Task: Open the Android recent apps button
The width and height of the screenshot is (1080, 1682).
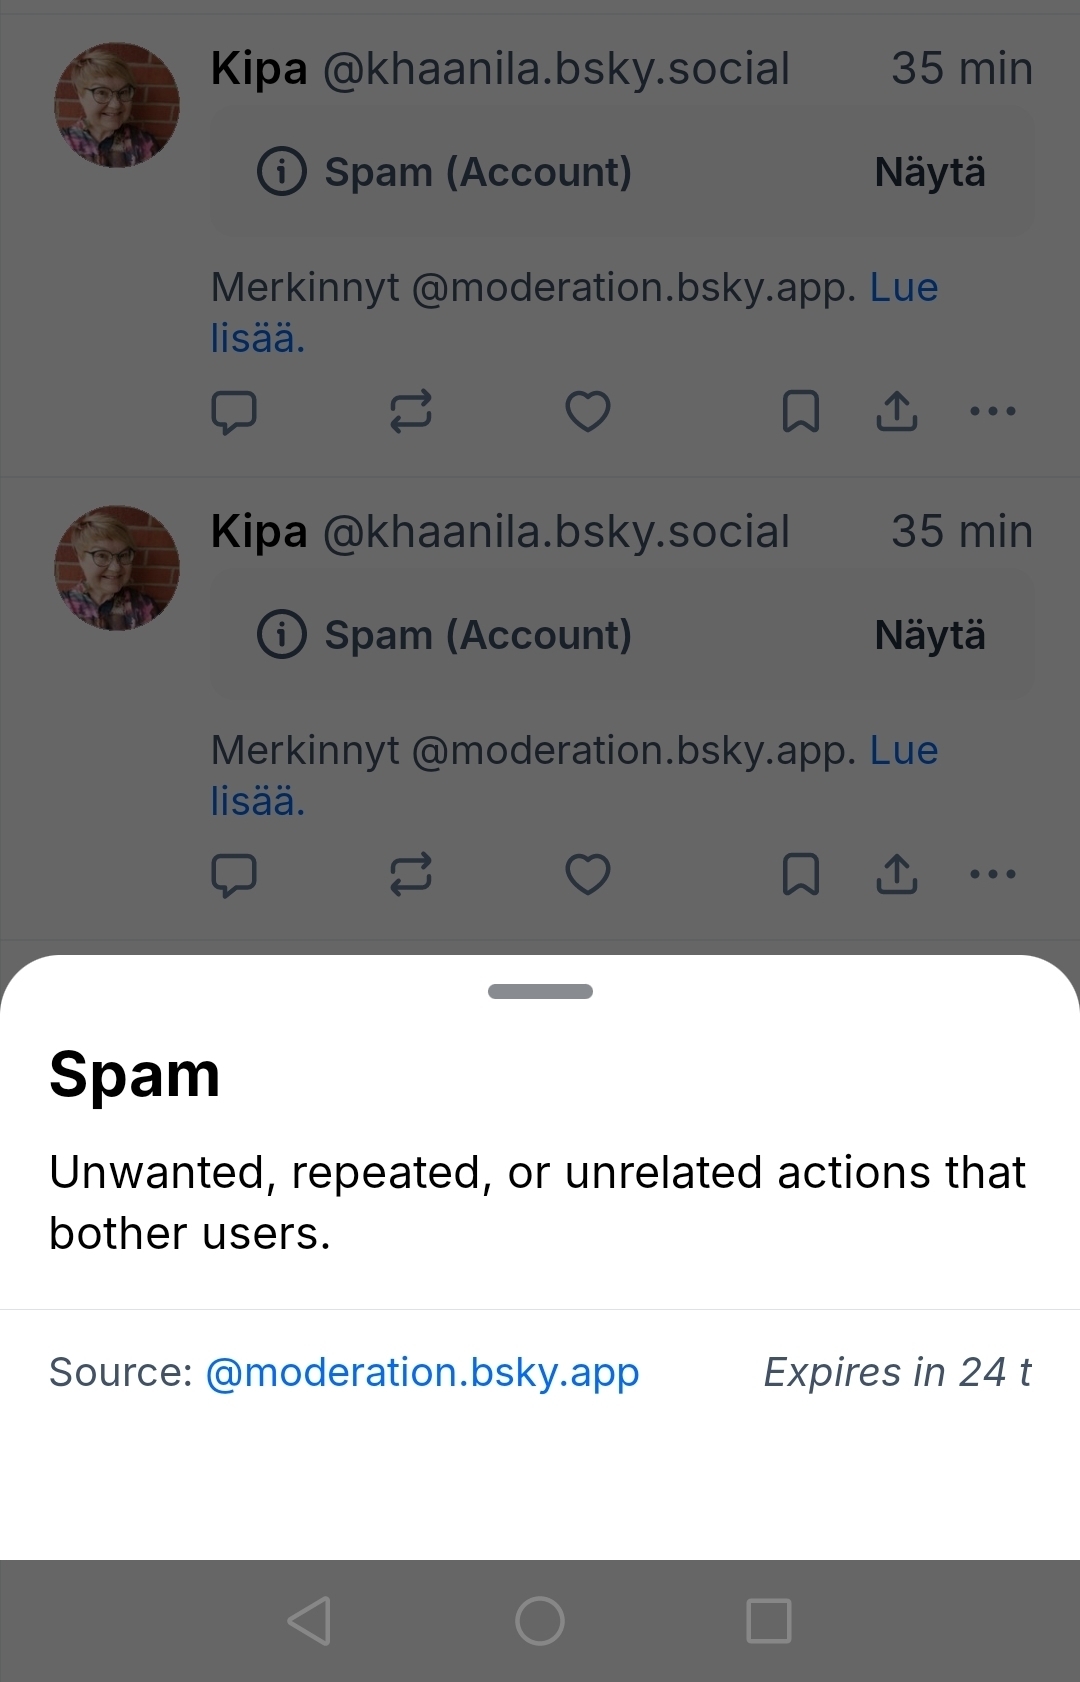Action: click(769, 1621)
